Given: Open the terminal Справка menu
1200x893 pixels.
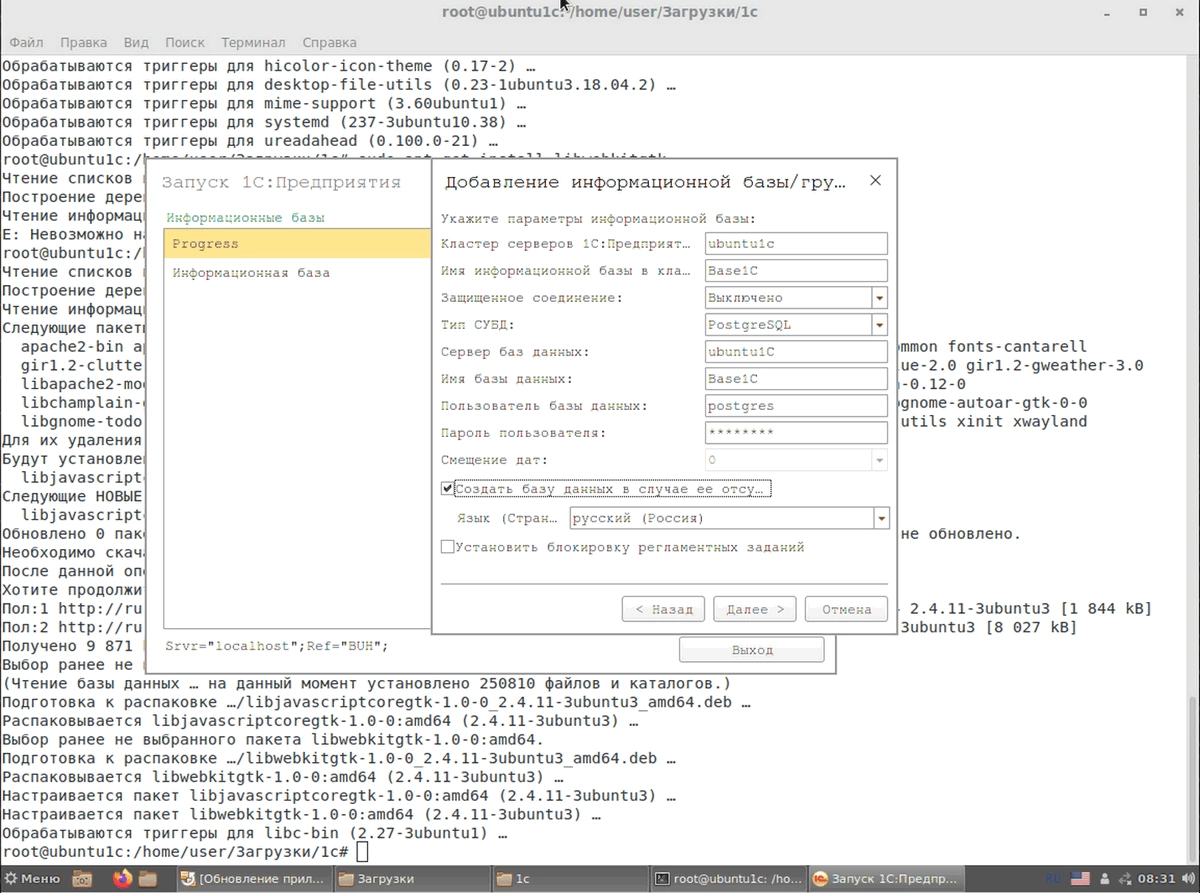Looking at the screenshot, I should point(329,43).
